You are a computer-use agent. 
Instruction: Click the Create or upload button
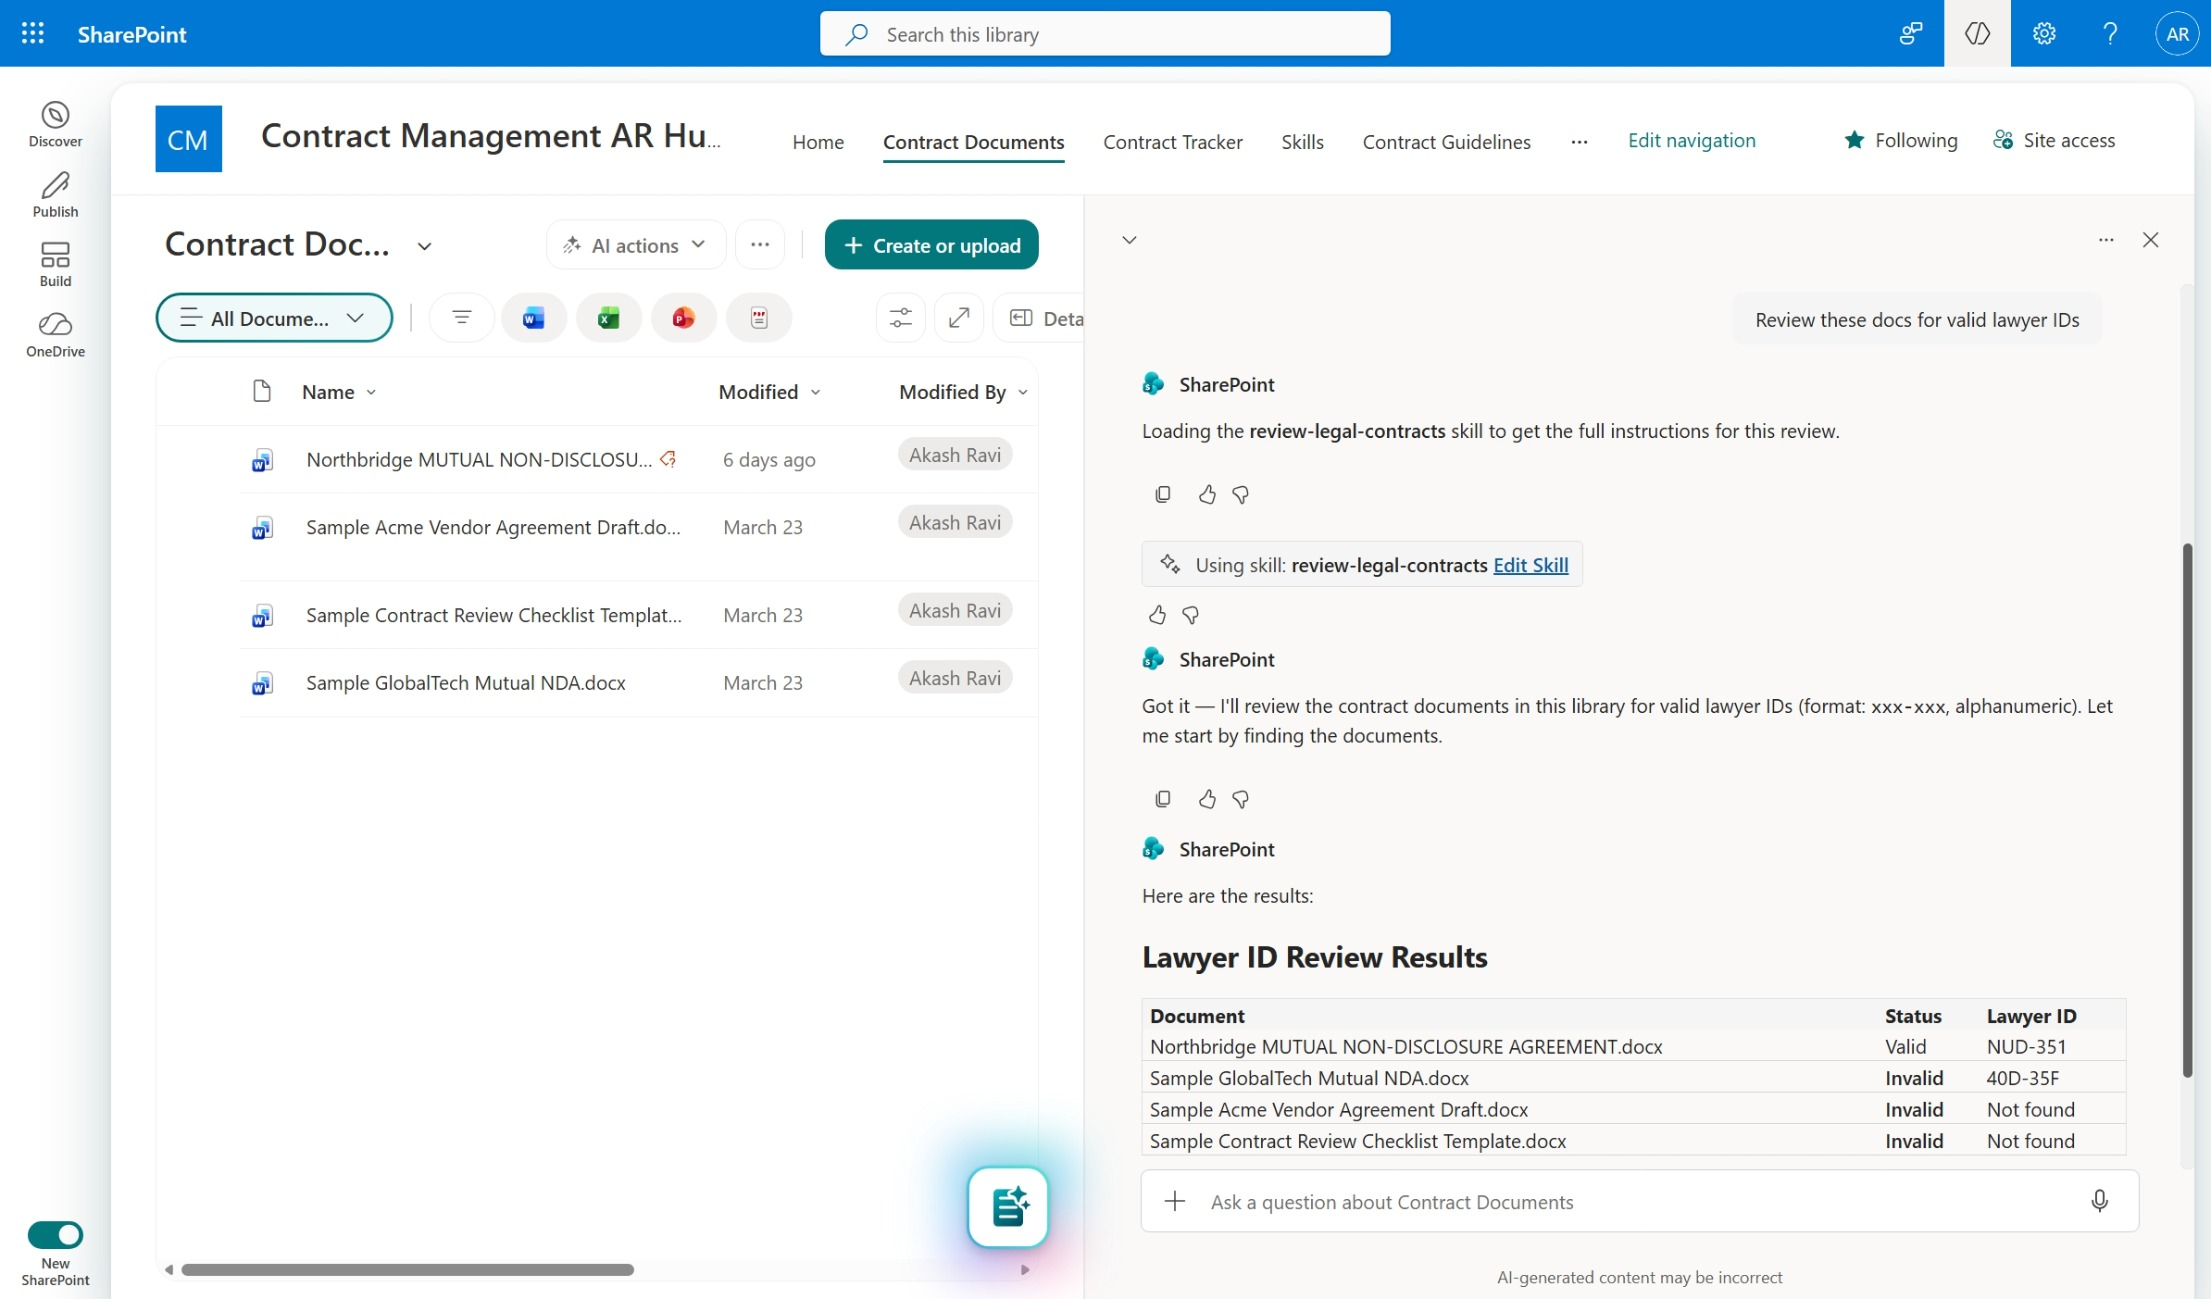(x=931, y=244)
